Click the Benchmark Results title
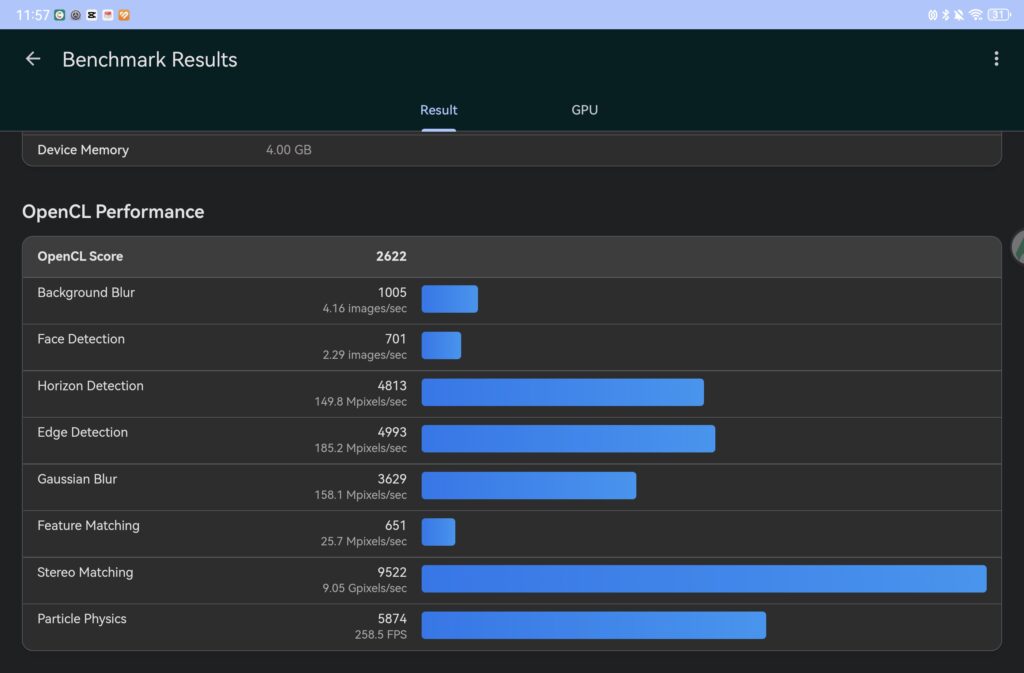This screenshot has height=673, width=1024. coord(150,59)
